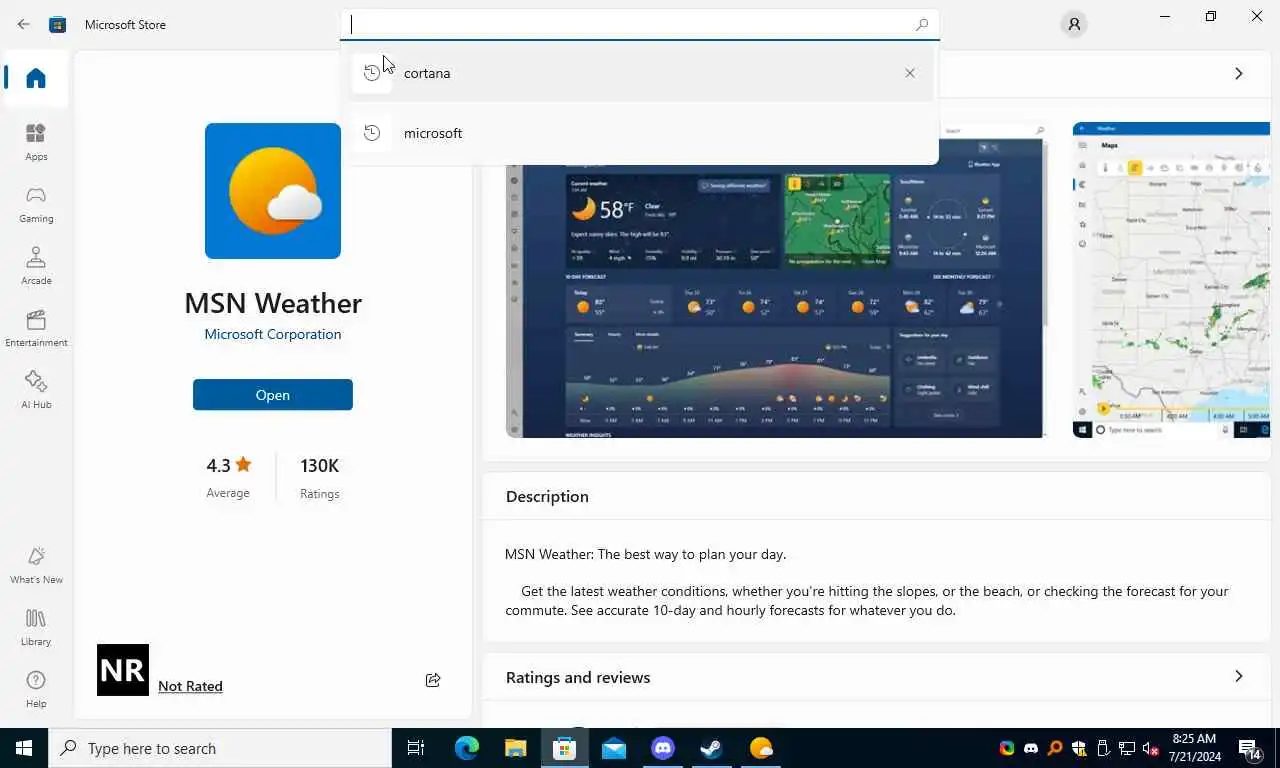This screenshot has width=1280, height=768.
Task: Open the weather Maps screenshot
Action: [1171, 280]
